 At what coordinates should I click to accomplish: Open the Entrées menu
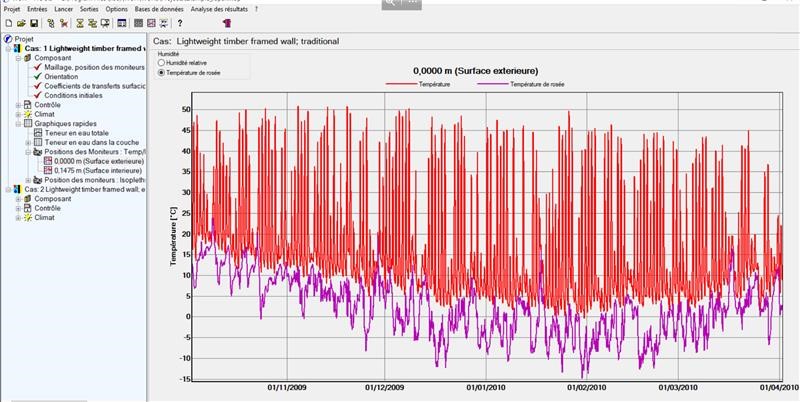37,8
